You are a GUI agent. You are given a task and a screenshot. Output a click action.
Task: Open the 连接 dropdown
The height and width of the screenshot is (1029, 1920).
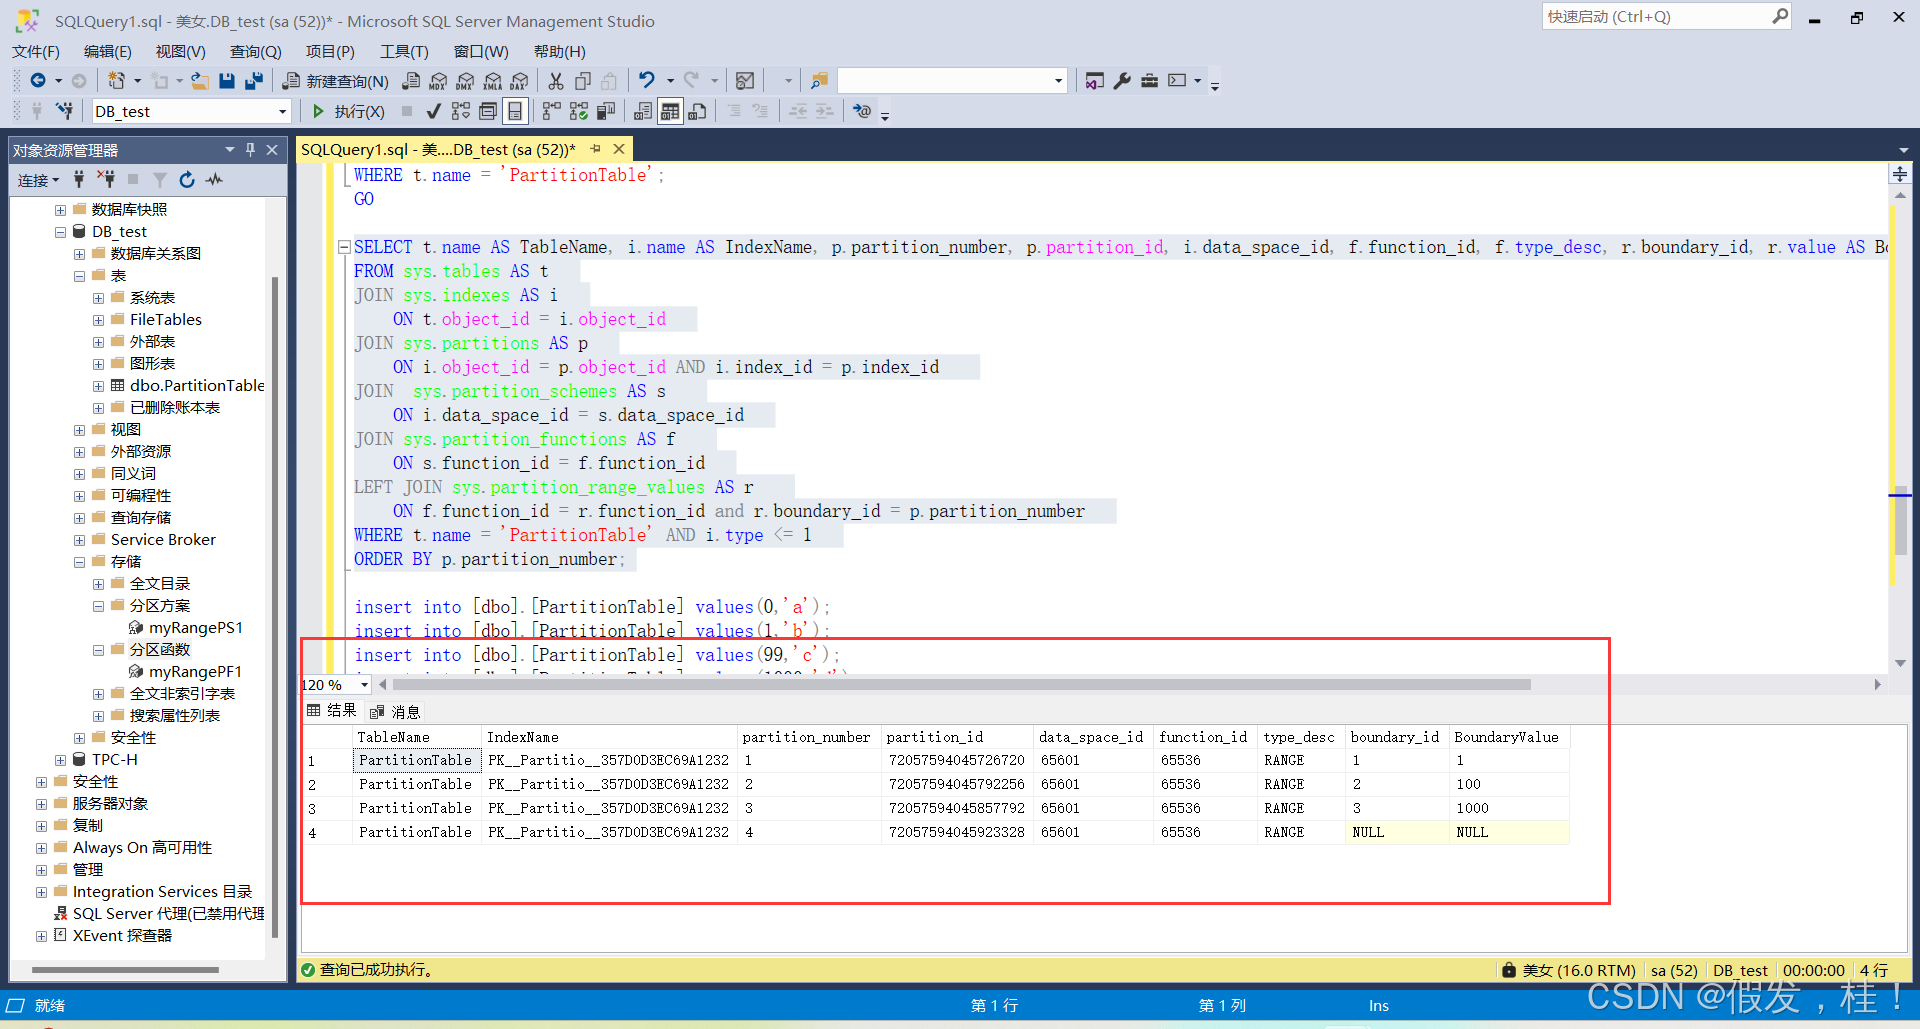[x=38, y=180]
